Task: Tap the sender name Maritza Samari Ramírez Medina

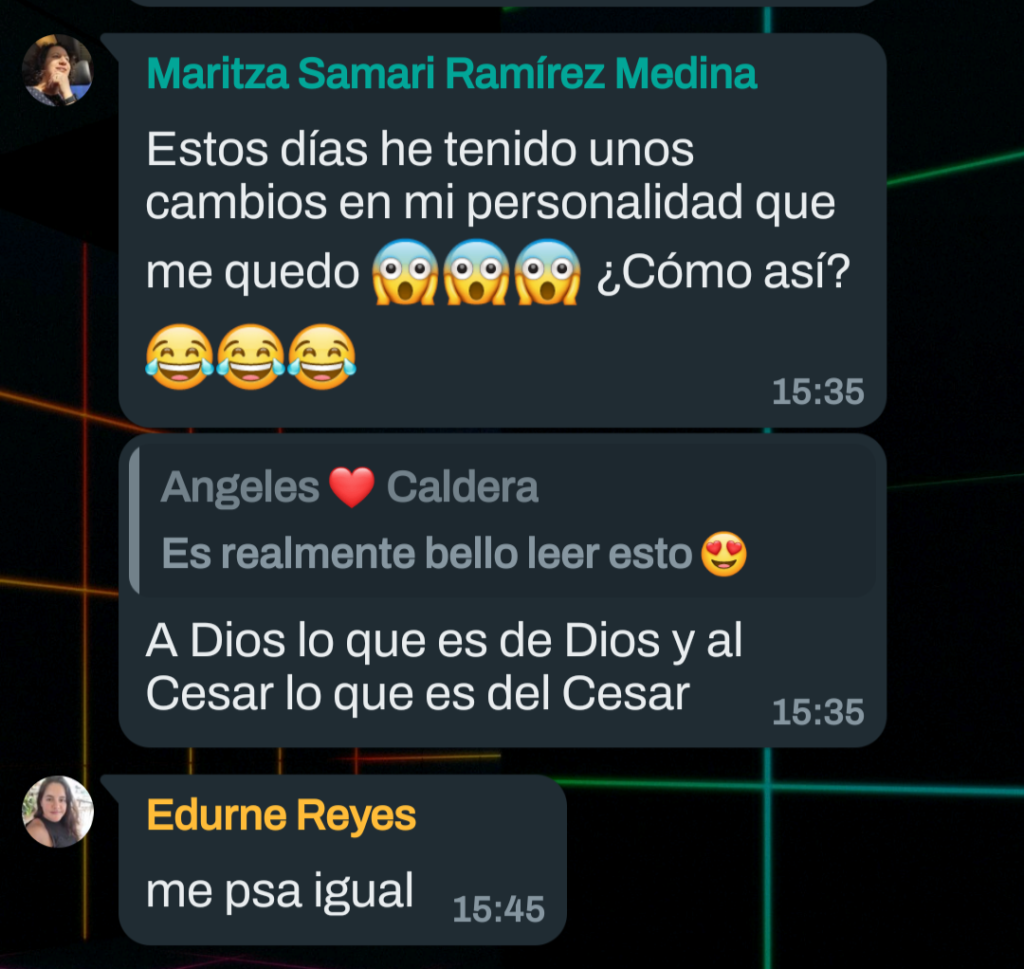Action: (451, 73)
